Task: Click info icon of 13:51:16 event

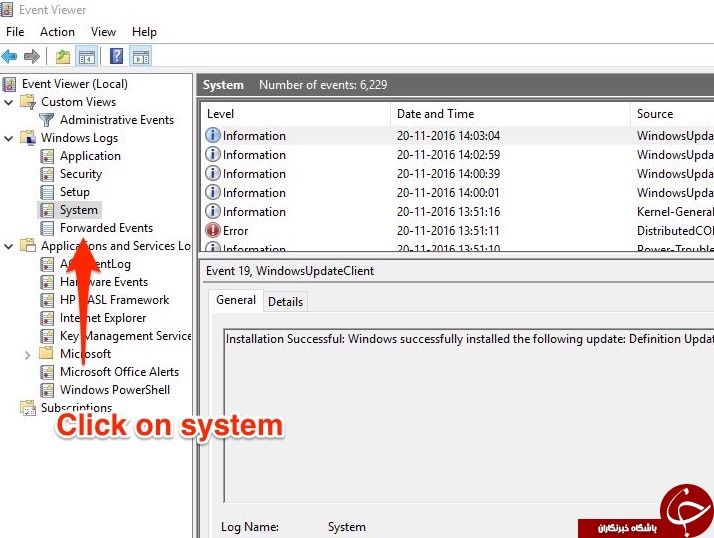Action: pos(213,211)
